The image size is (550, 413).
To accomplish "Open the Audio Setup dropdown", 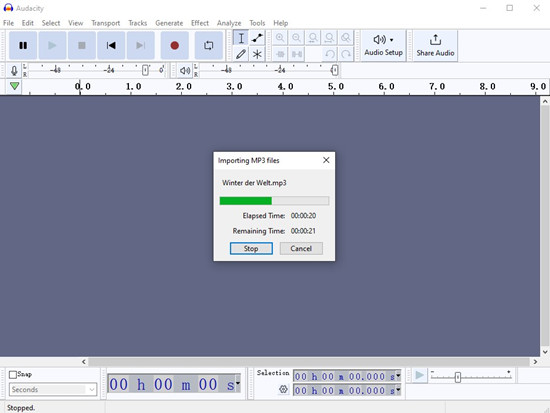I will [383, 46].
